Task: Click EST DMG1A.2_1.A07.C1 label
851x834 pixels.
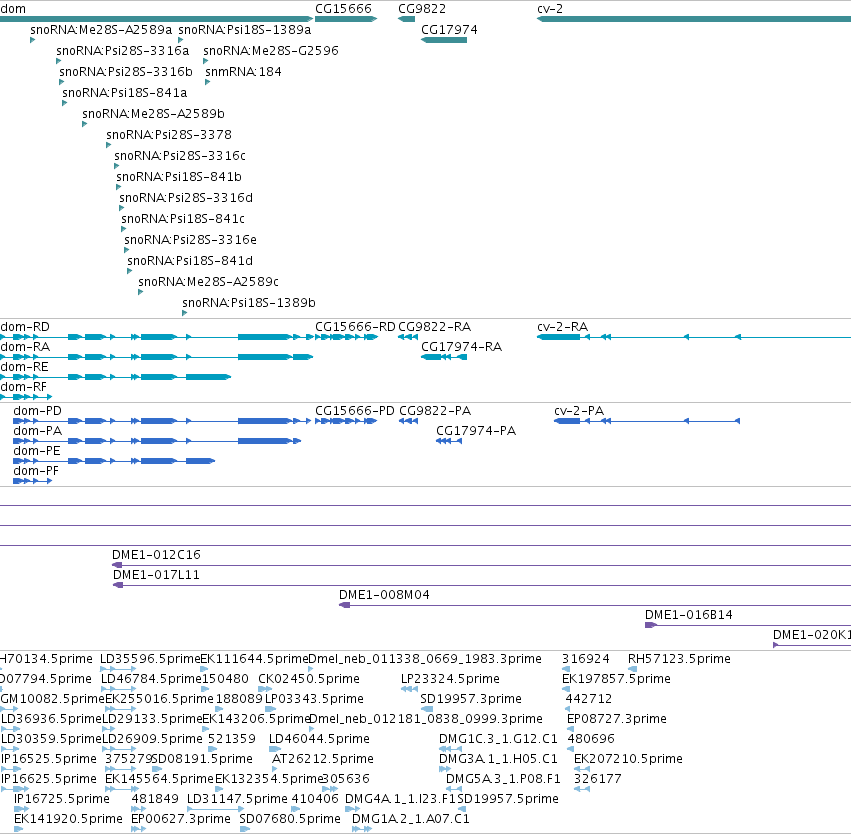Action: tap(411, 819)
